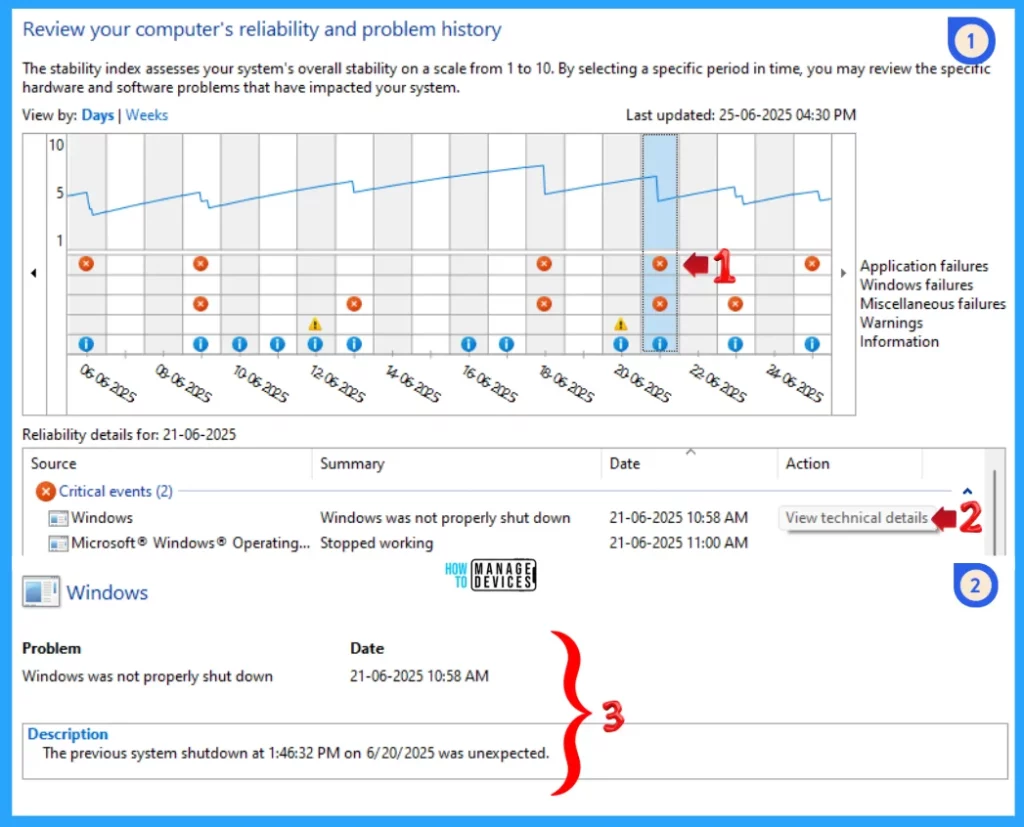Select the application failure icon on 21-06-2025
This screenshot has width=1024, height=827.
(660, 263)
